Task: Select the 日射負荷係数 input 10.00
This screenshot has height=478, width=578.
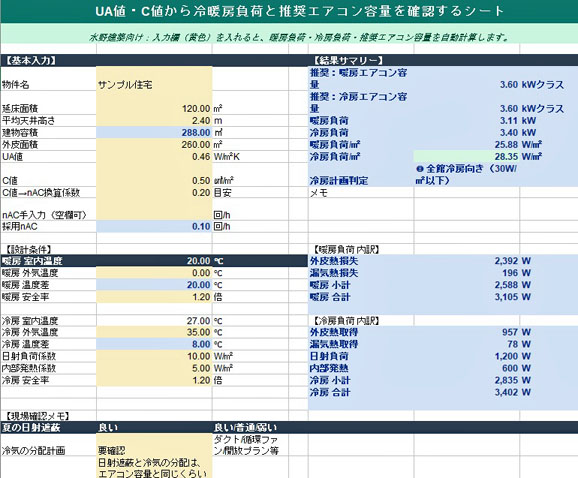Action: [154, 356]
